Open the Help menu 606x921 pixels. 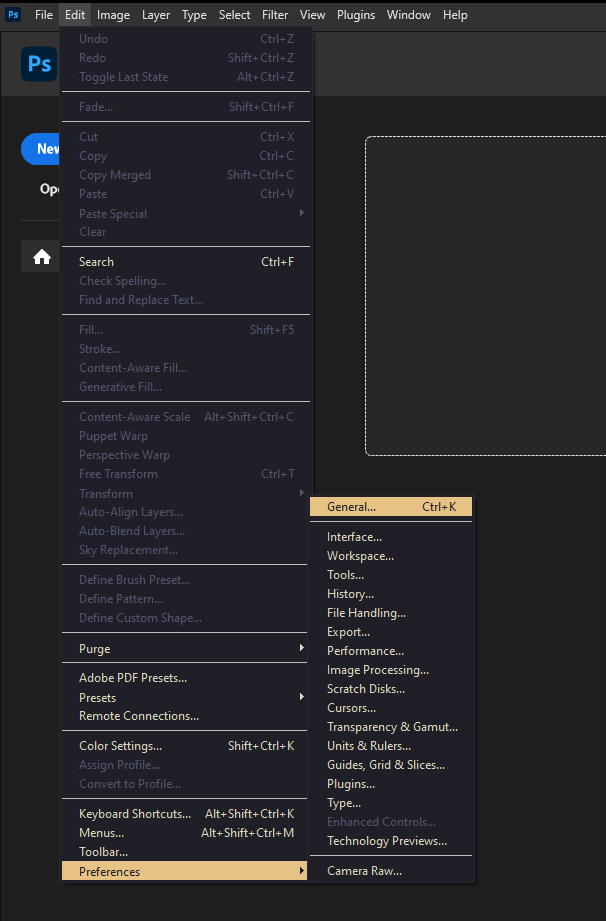[x=455, y=15]
